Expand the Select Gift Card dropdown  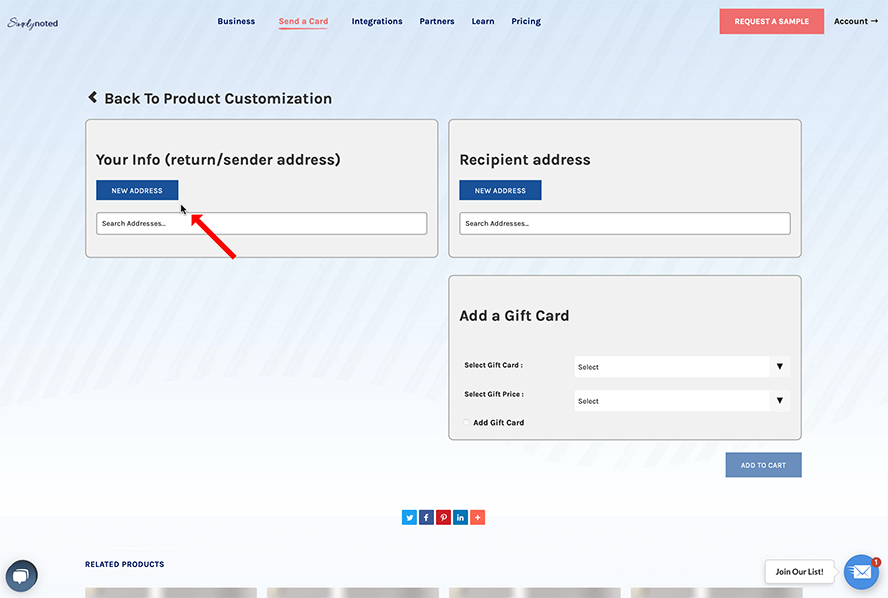(681, 367)
